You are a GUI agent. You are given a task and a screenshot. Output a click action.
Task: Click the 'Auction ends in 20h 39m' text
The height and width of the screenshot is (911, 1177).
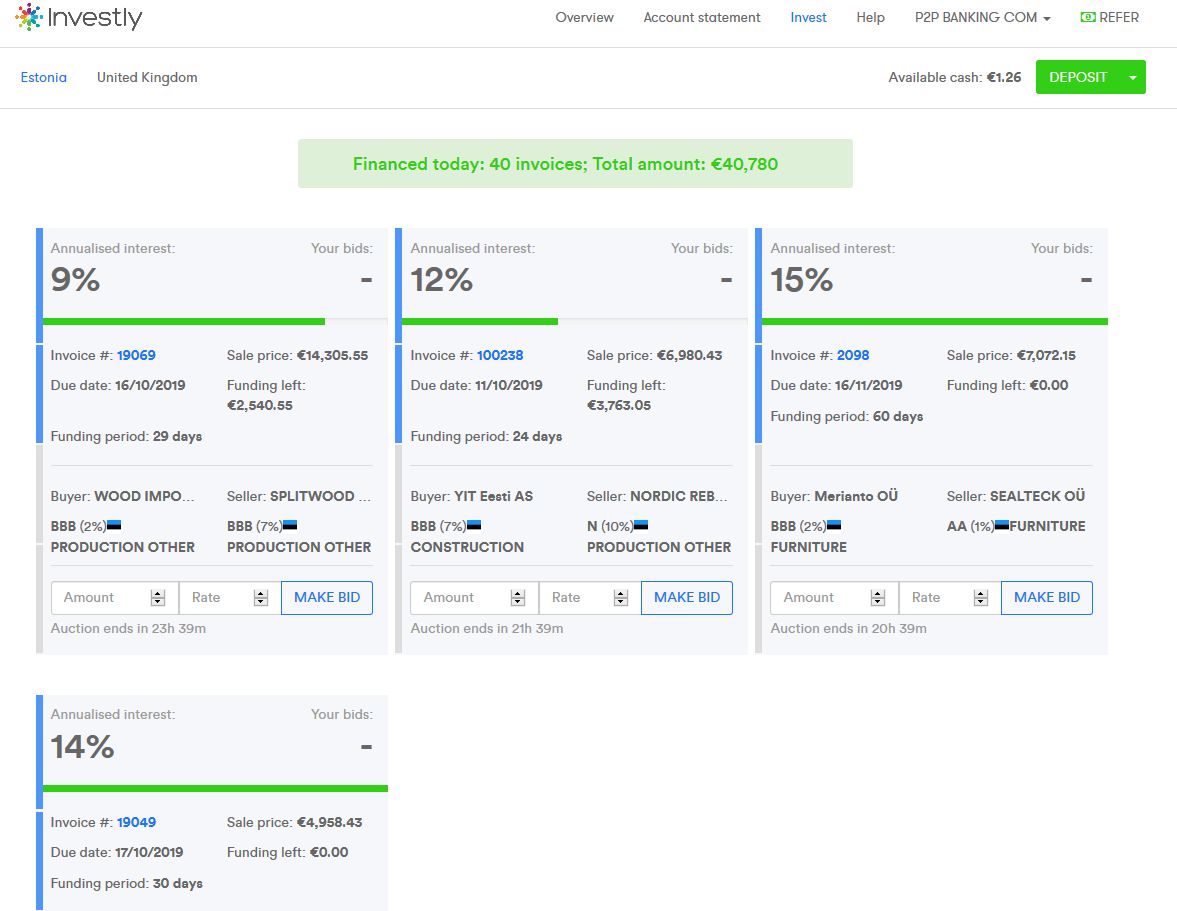pos(848,628)
